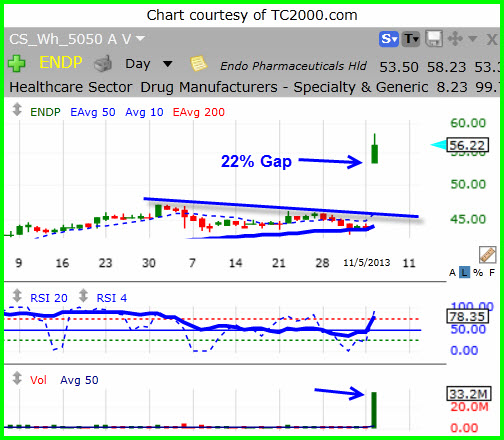The height and width of the screenshot is (440, 504).
Task: Edit the RSI 4 indicator label
Action: [x=112, y=298]
